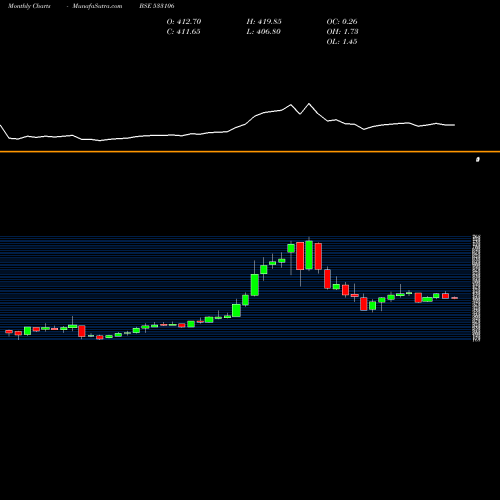Viewport: 500px width, 500px height.
Task: Click the tallest green candlestick at the chart top
Action: tap(309, 255)
